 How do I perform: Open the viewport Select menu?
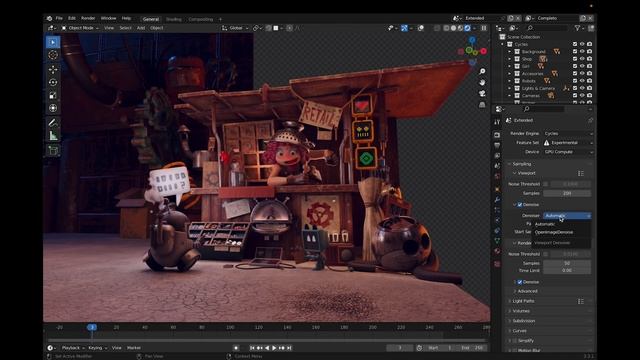point(125,28)
